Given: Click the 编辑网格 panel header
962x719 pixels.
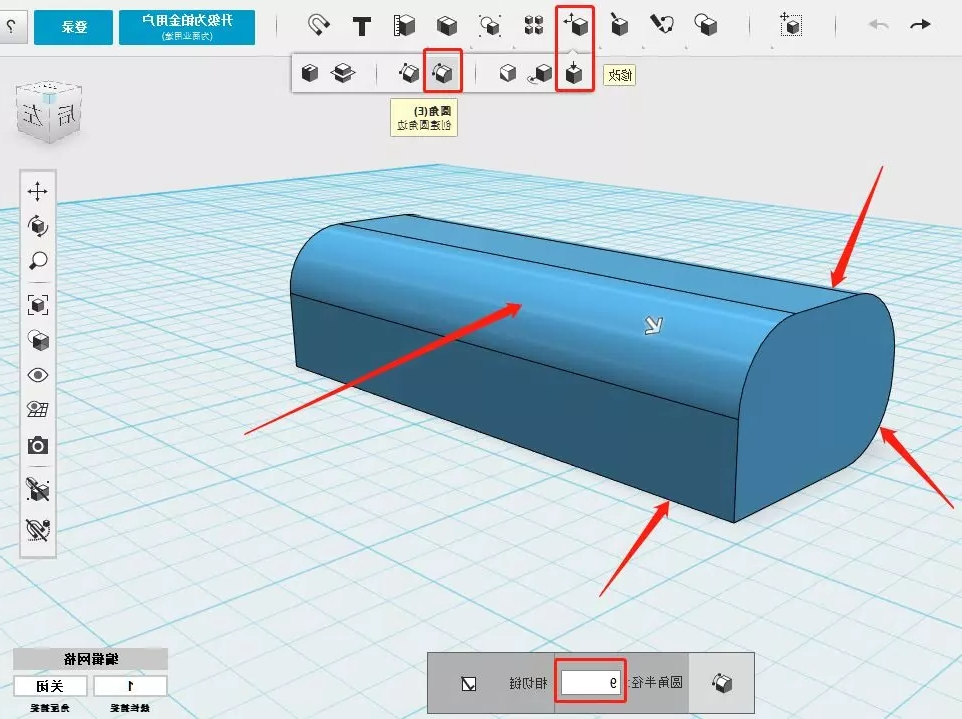Looking at the screenshot, I should click(90, 659).
